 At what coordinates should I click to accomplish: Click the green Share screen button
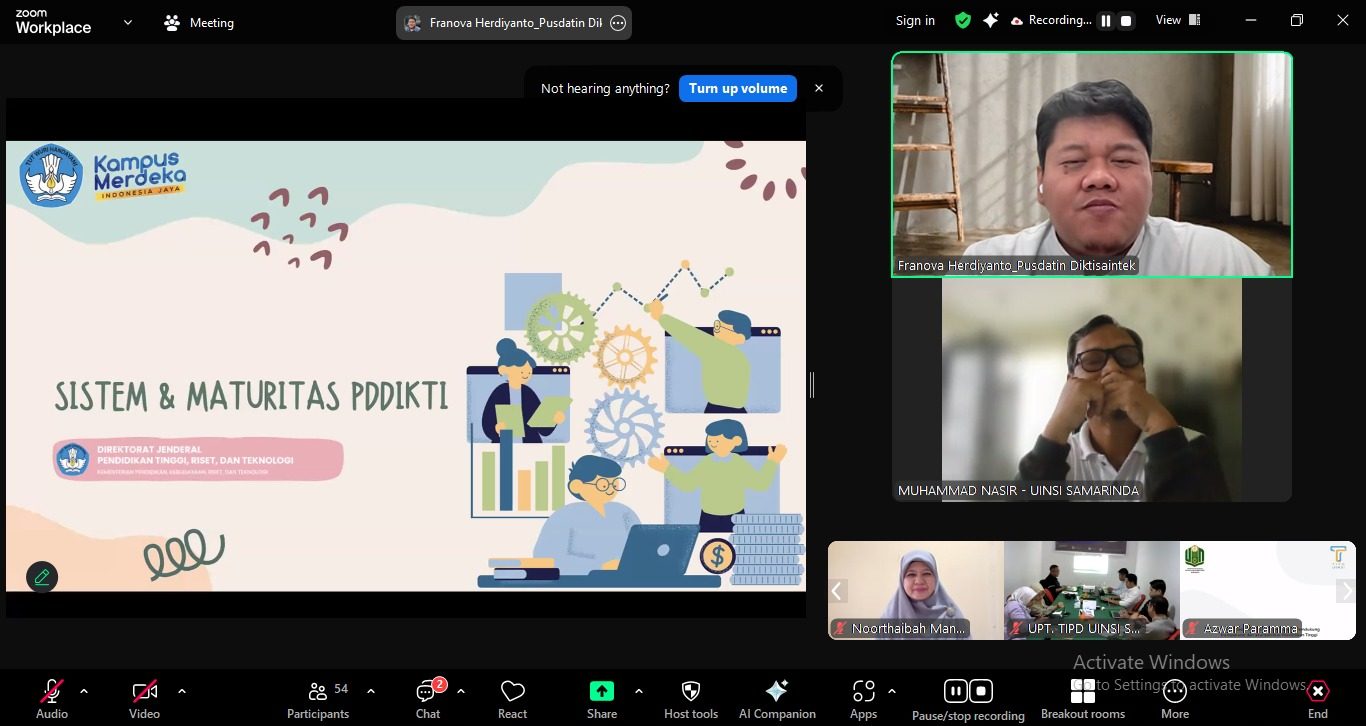pos(602,699)
